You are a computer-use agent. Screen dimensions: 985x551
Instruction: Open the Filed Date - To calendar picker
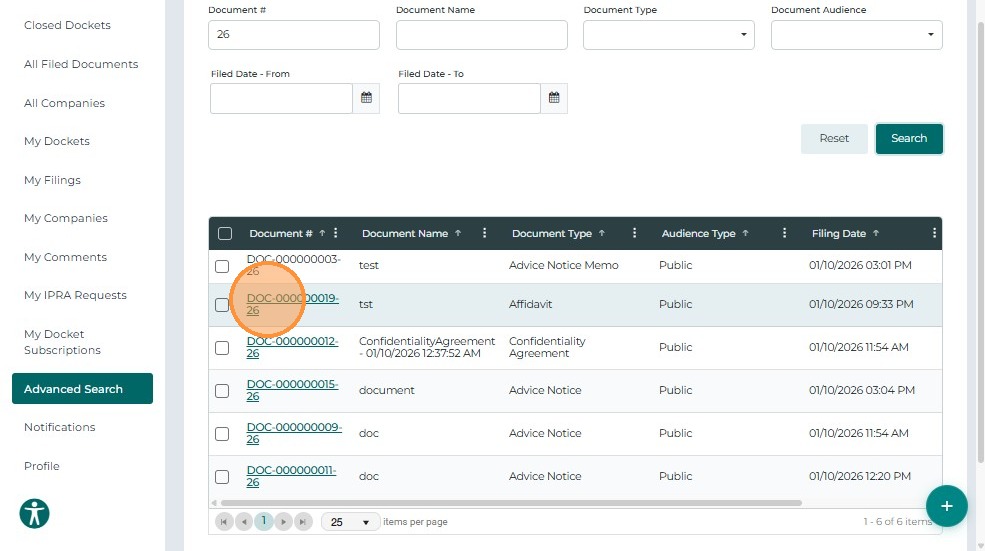coord(553,98)
